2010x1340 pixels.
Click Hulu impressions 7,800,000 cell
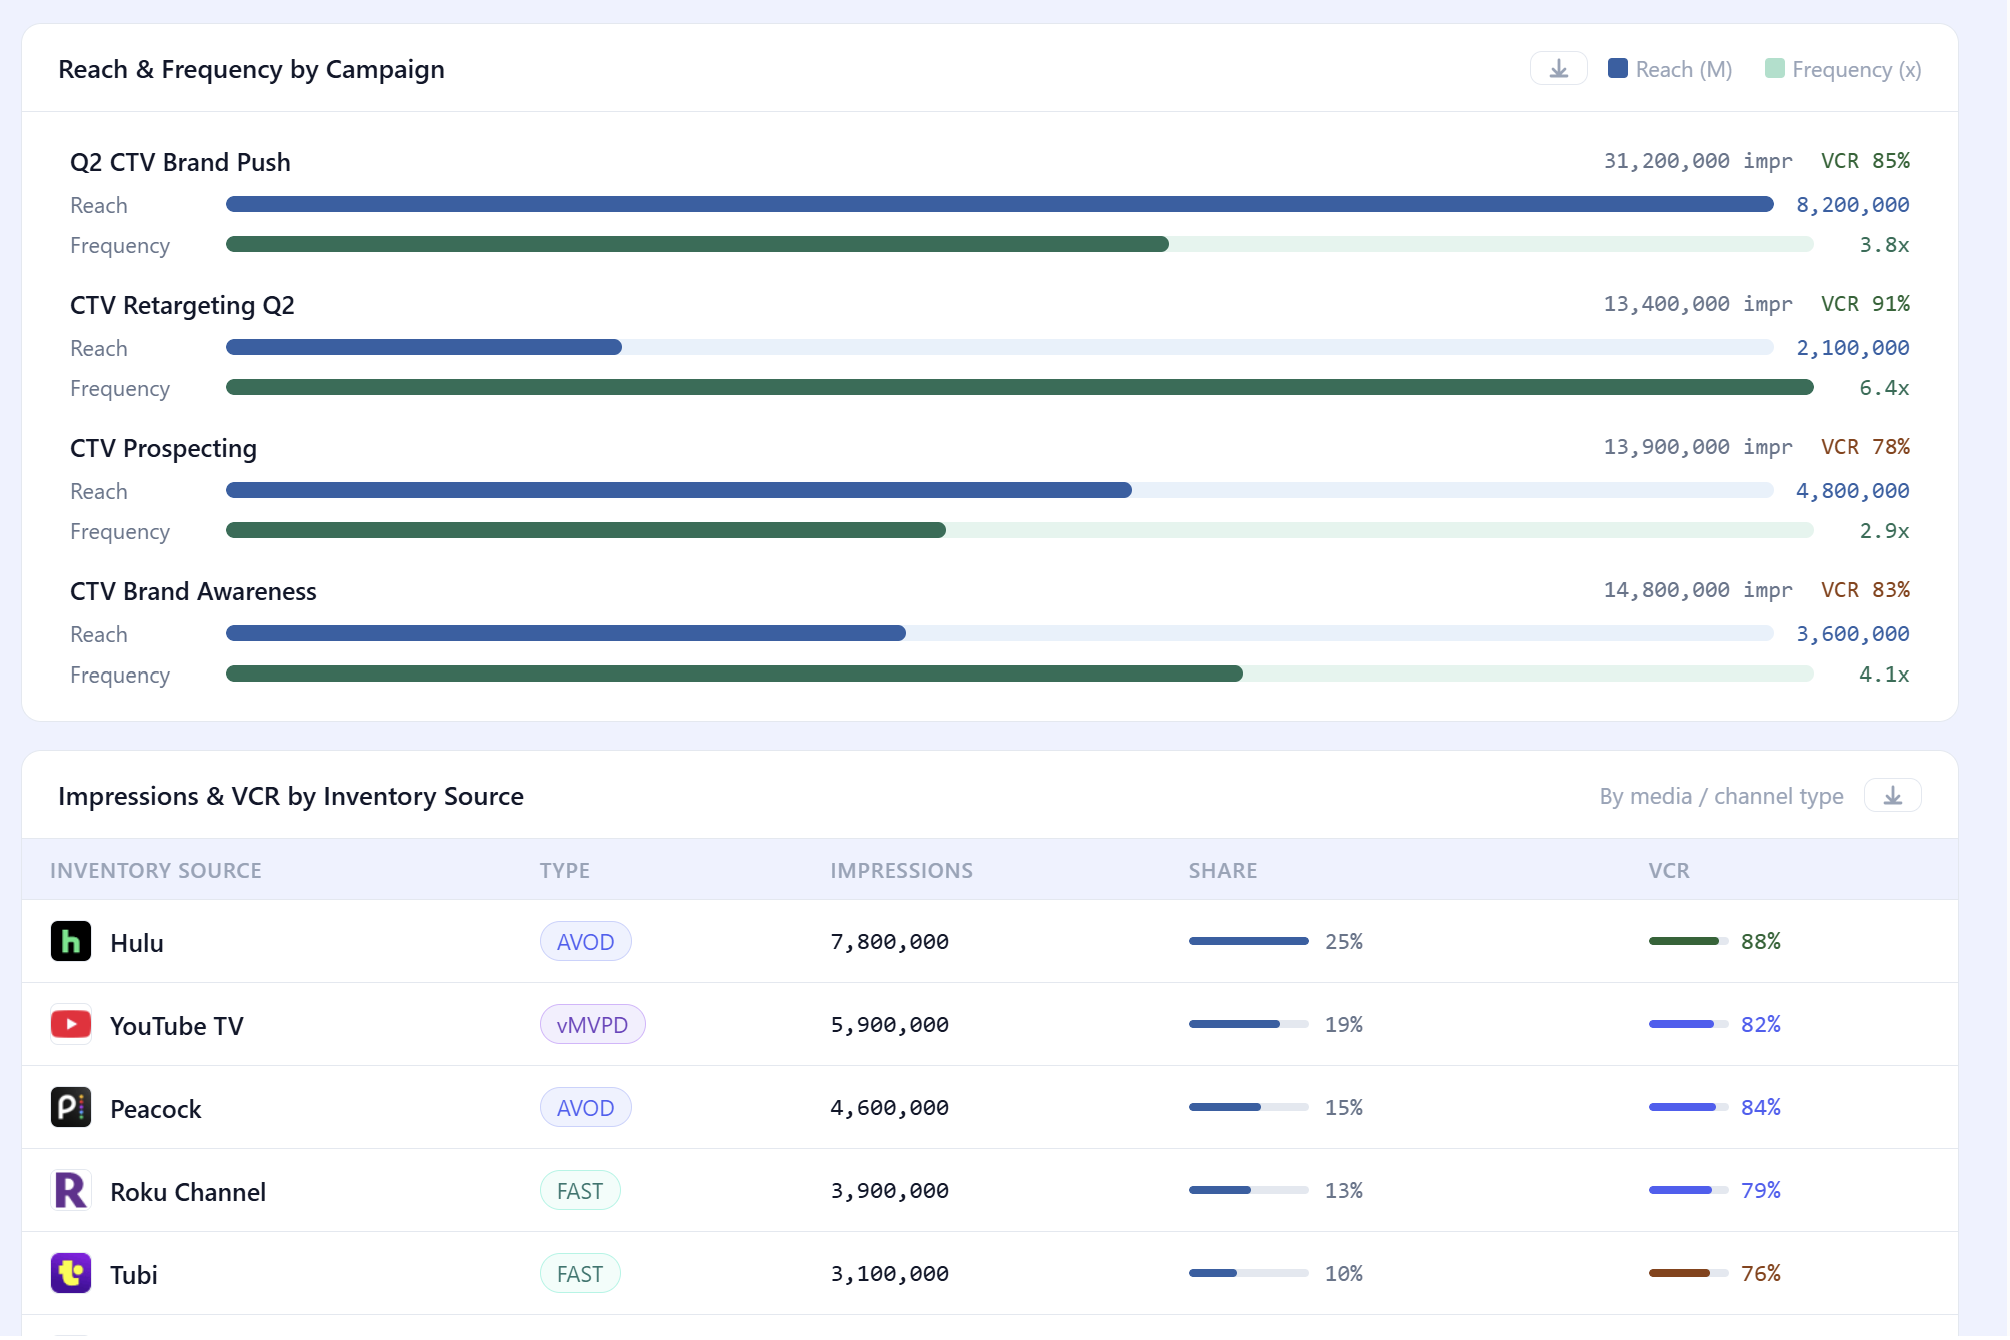[x=890, y=942]
